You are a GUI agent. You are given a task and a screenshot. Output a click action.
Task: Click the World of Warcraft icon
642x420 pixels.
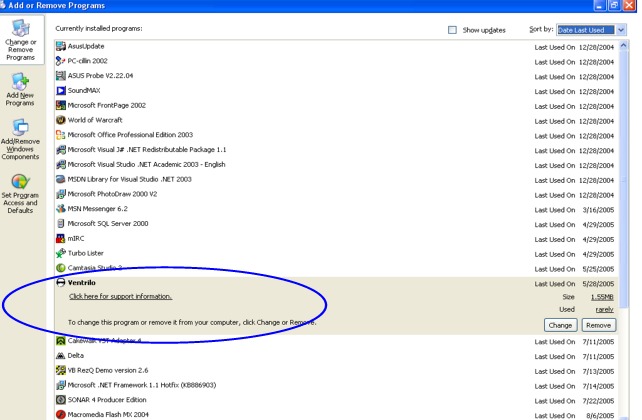click(x=61, y=120)
